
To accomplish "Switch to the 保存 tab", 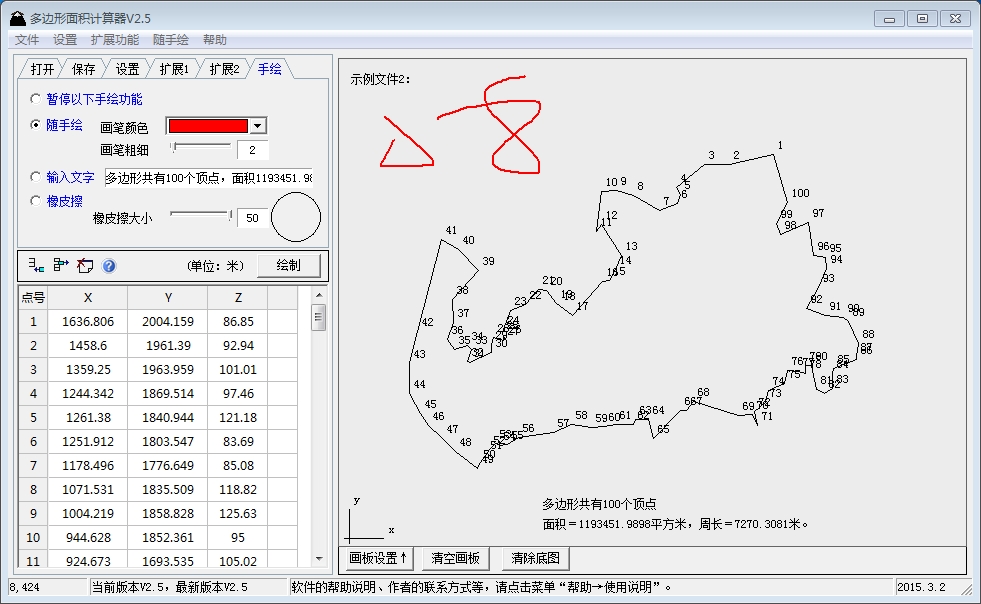I will tap(84, 69).
